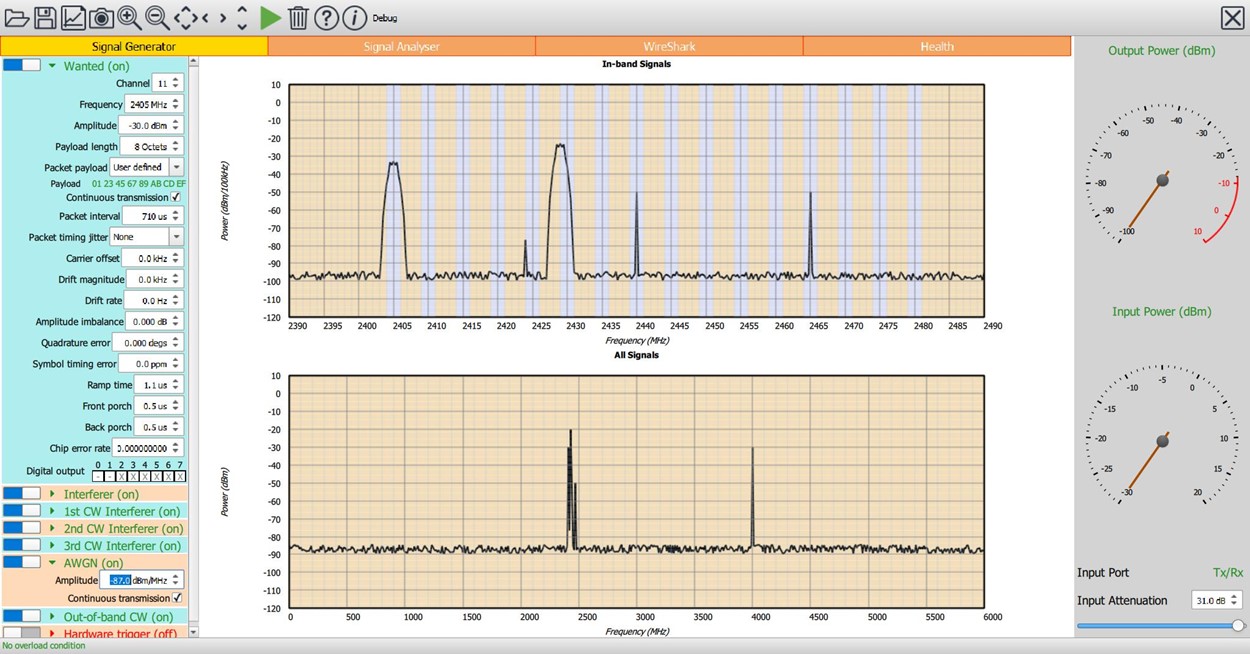Screen dimensions: 1250x654
Task: Open the WireShark tab
Action: (669, 46)
